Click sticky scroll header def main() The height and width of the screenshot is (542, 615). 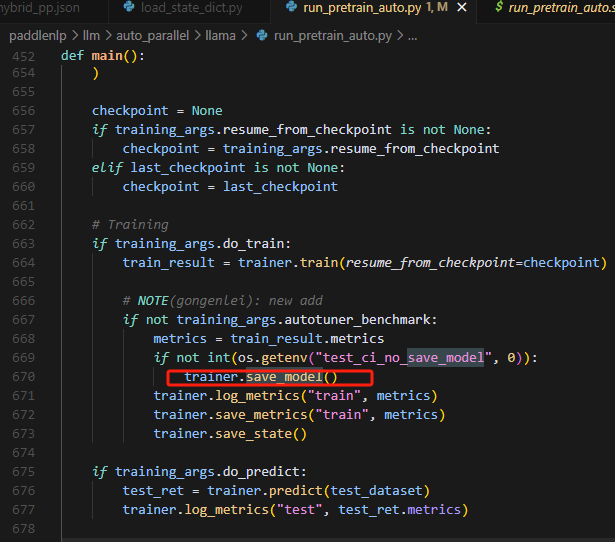(x=102, y=55)
